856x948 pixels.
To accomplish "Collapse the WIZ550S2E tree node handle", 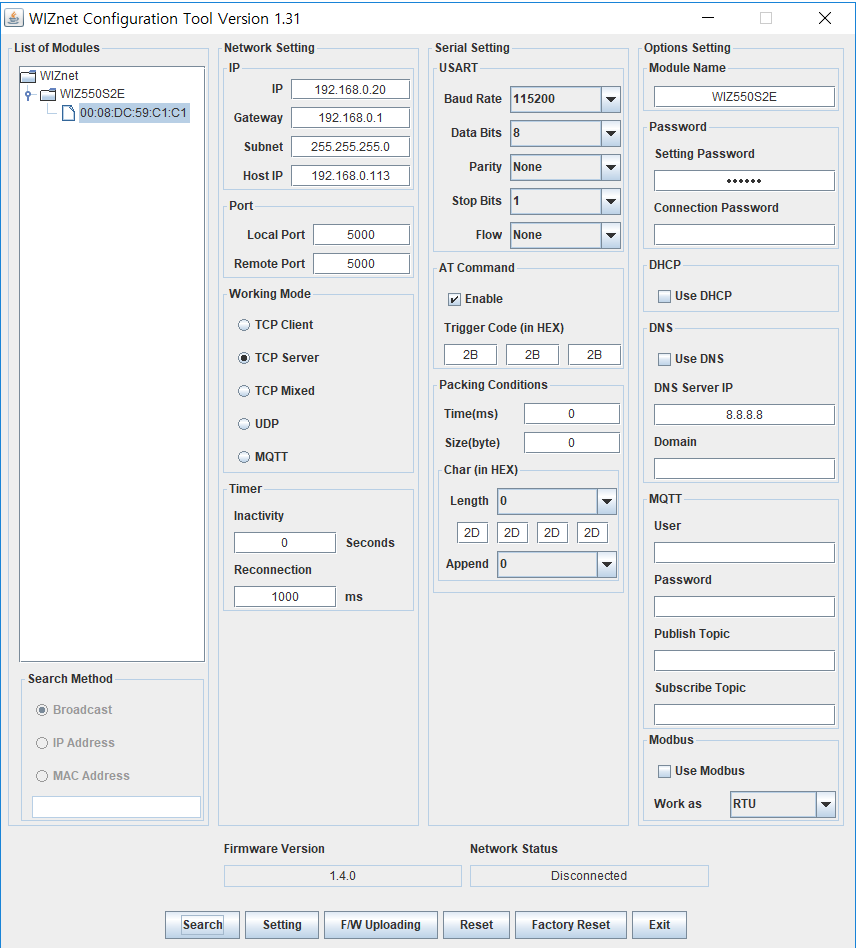I will coord(28,94).
